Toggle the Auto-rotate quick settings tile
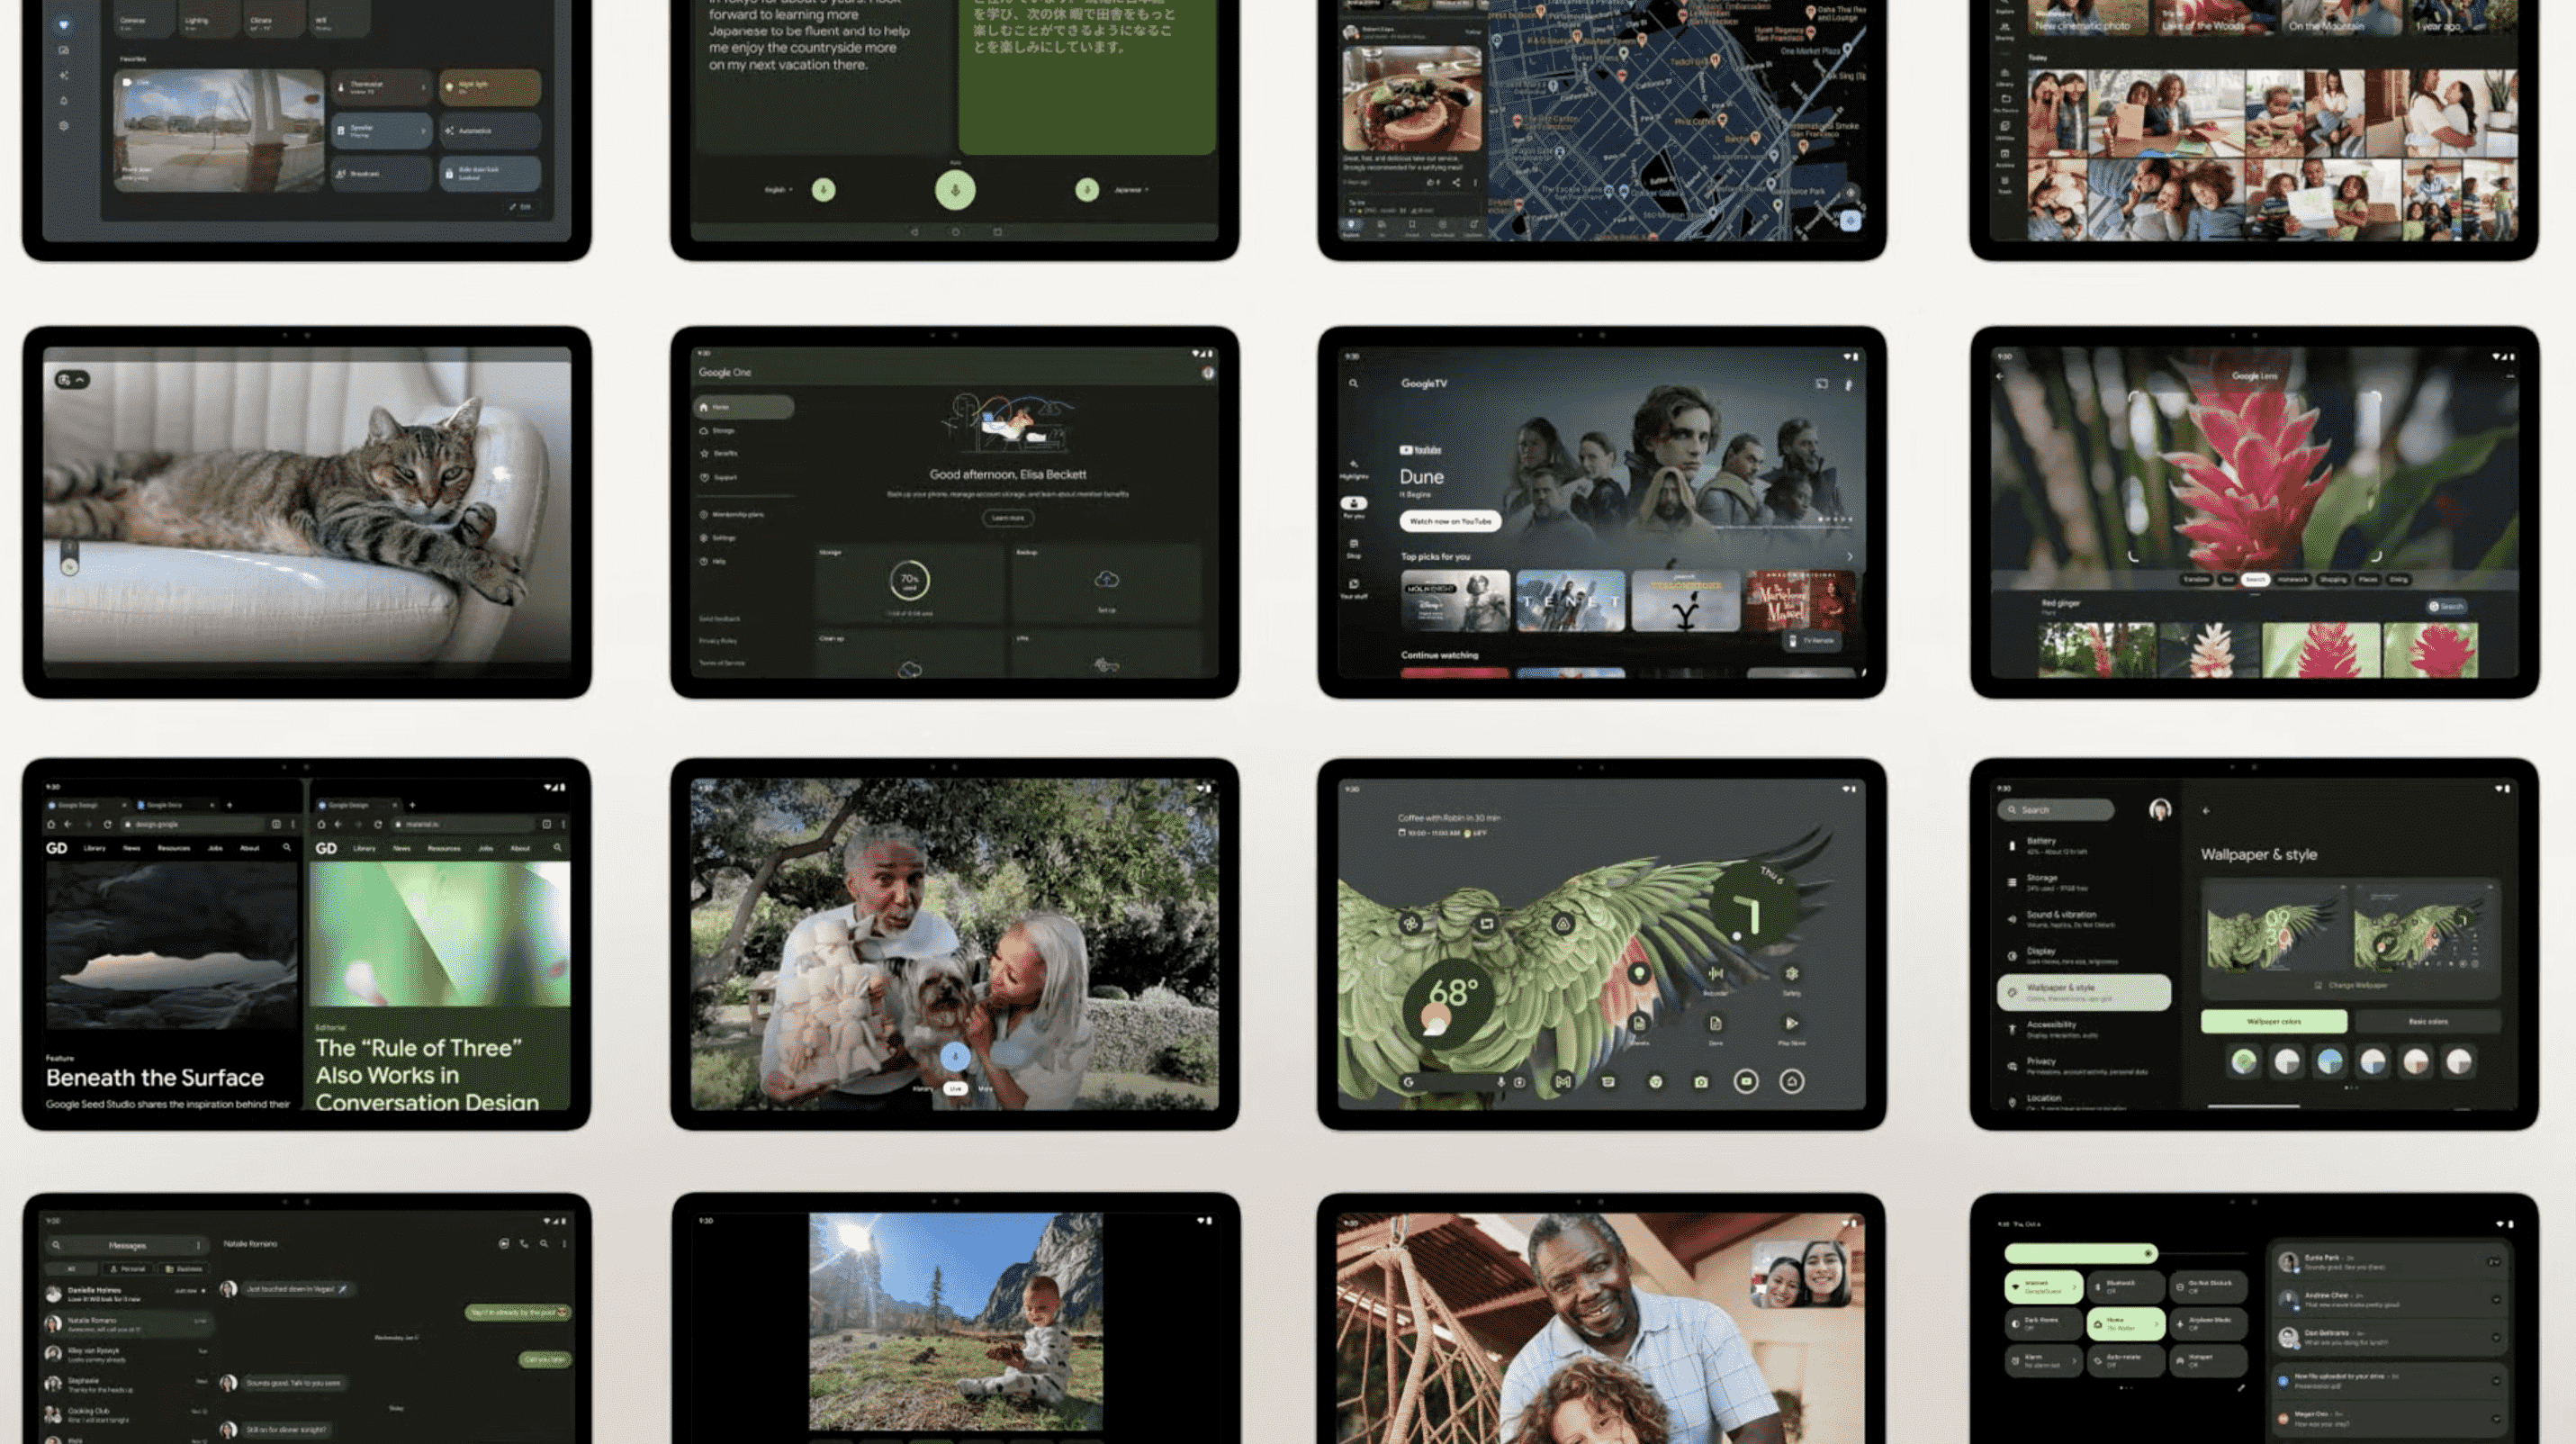Image resolution: width=2576 pixels, height=1444 pixels. click(x=2126, y=1361)
